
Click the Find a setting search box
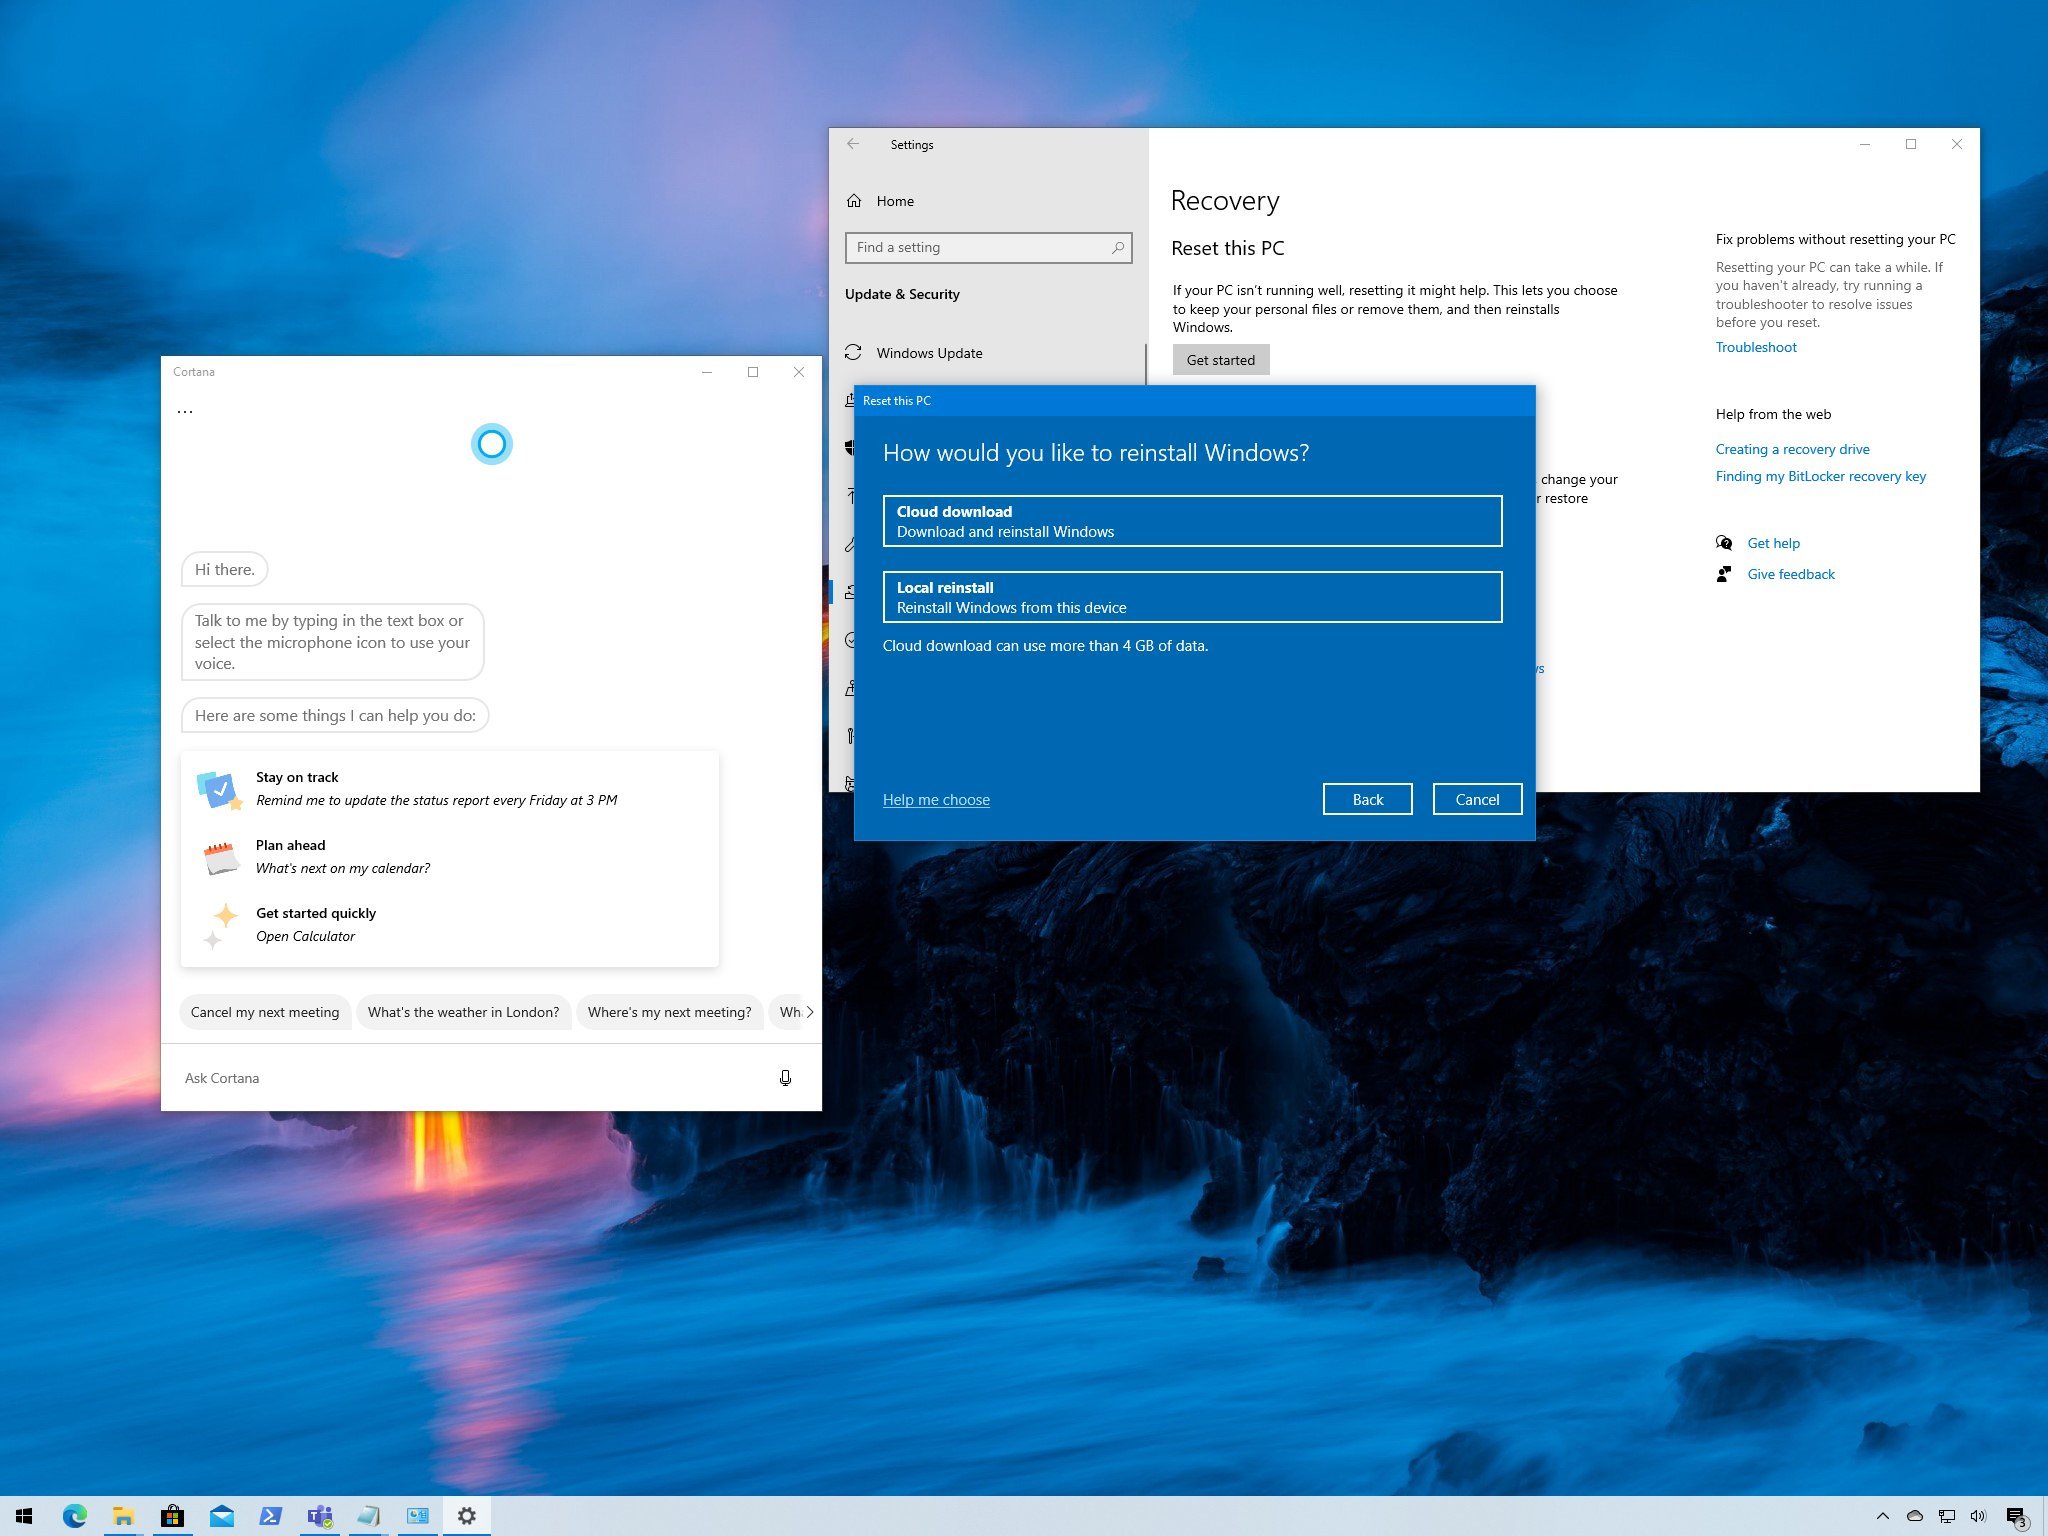980,247
